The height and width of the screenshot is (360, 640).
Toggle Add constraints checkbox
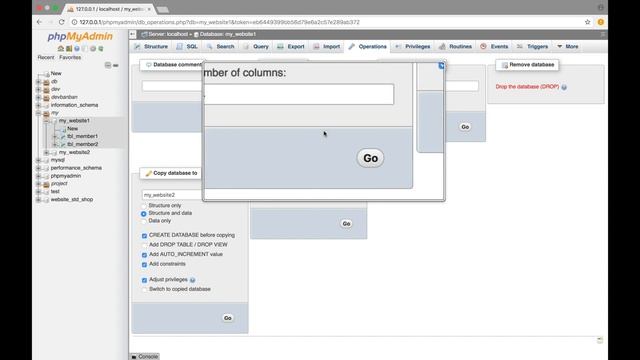click(144, 265)
